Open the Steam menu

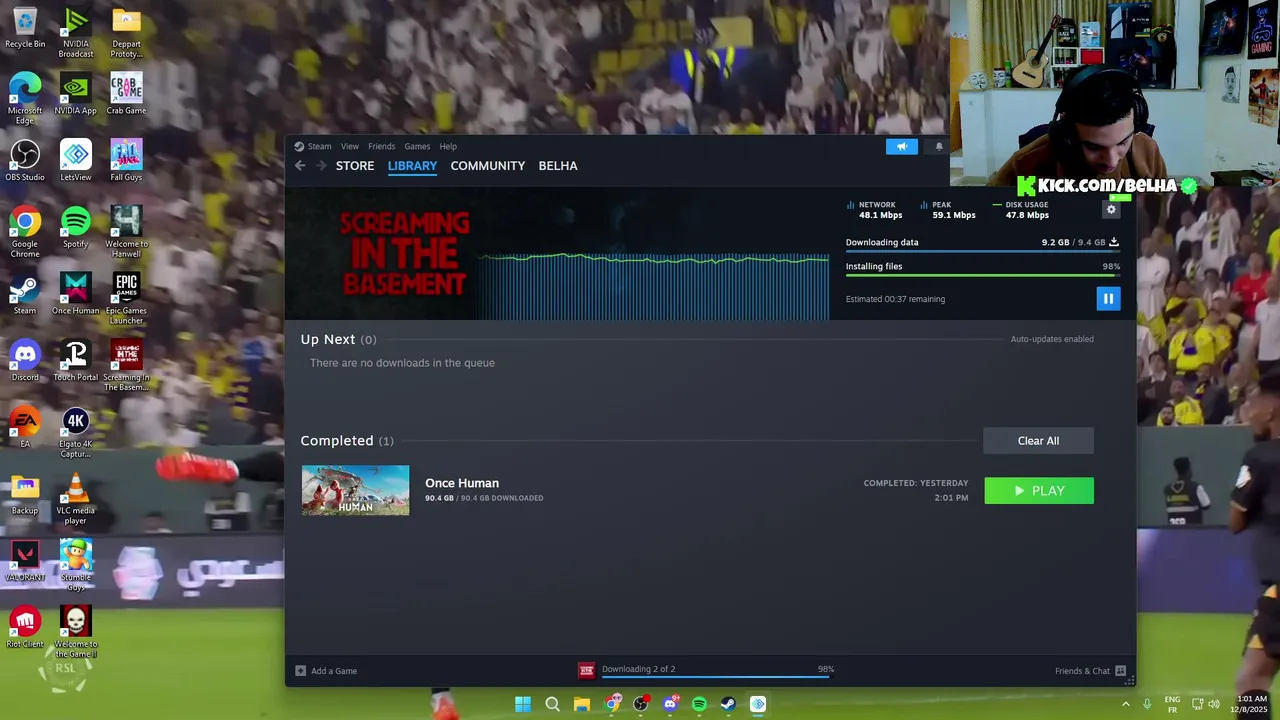coord(313,146)
